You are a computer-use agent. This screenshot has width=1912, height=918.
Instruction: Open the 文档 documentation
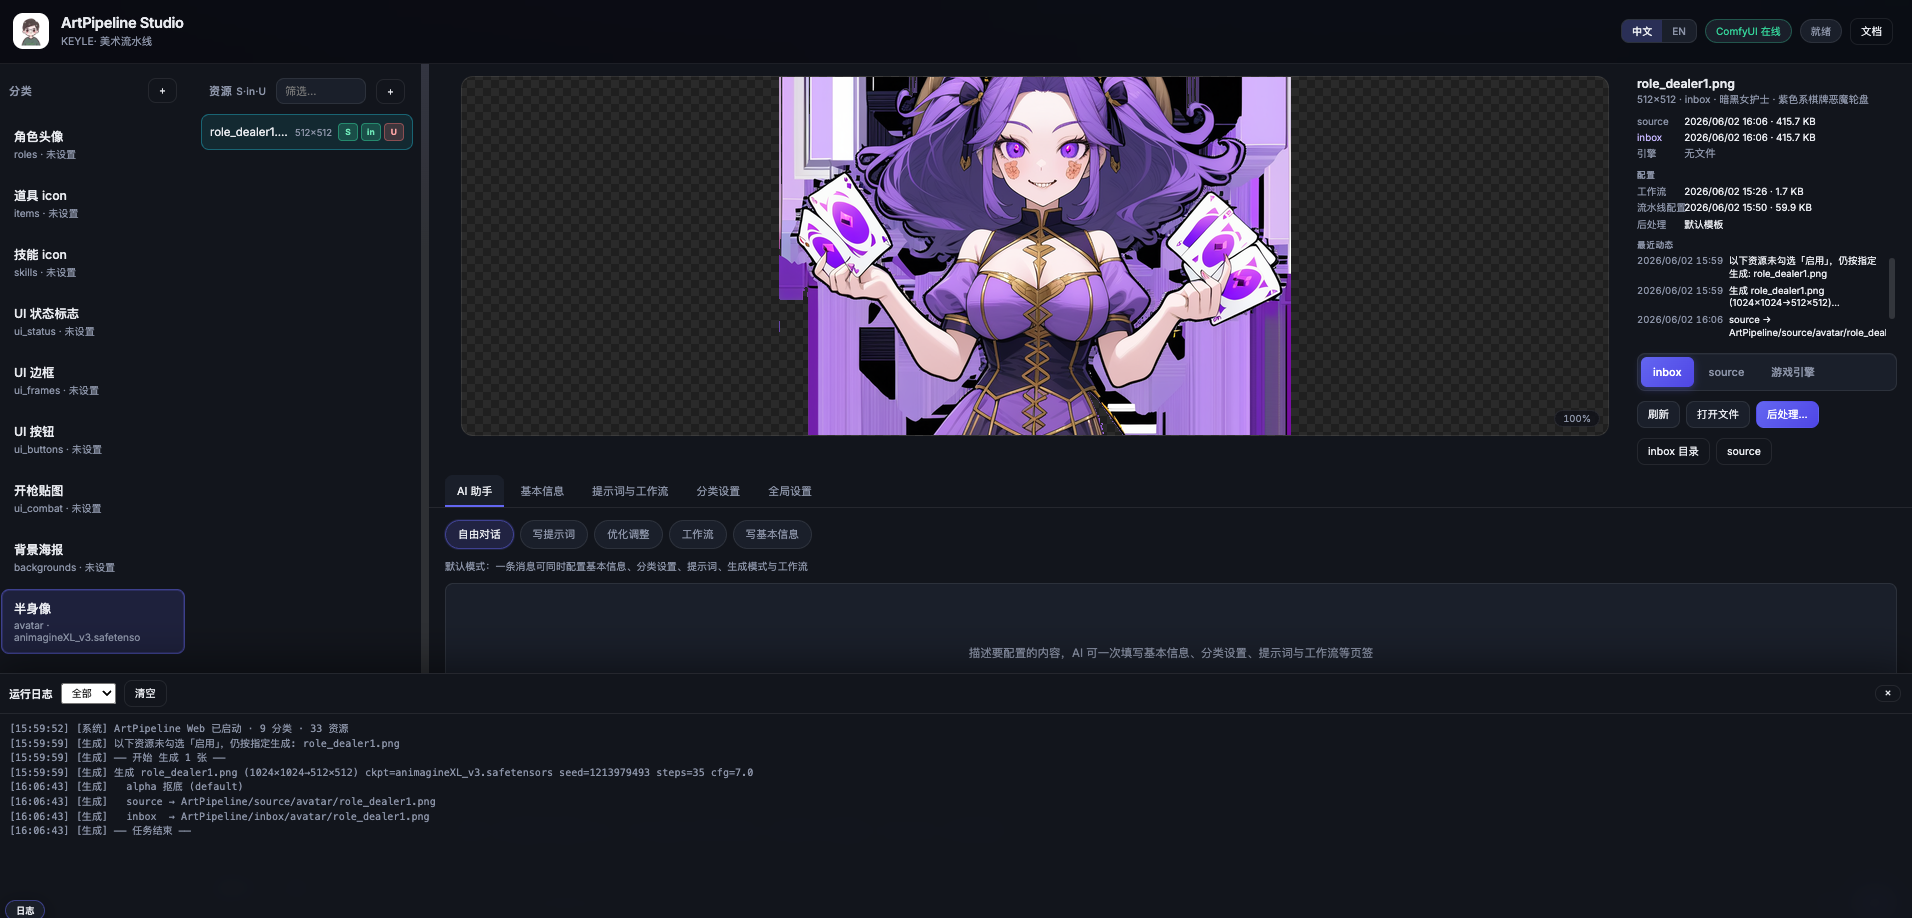(1871, 31)
